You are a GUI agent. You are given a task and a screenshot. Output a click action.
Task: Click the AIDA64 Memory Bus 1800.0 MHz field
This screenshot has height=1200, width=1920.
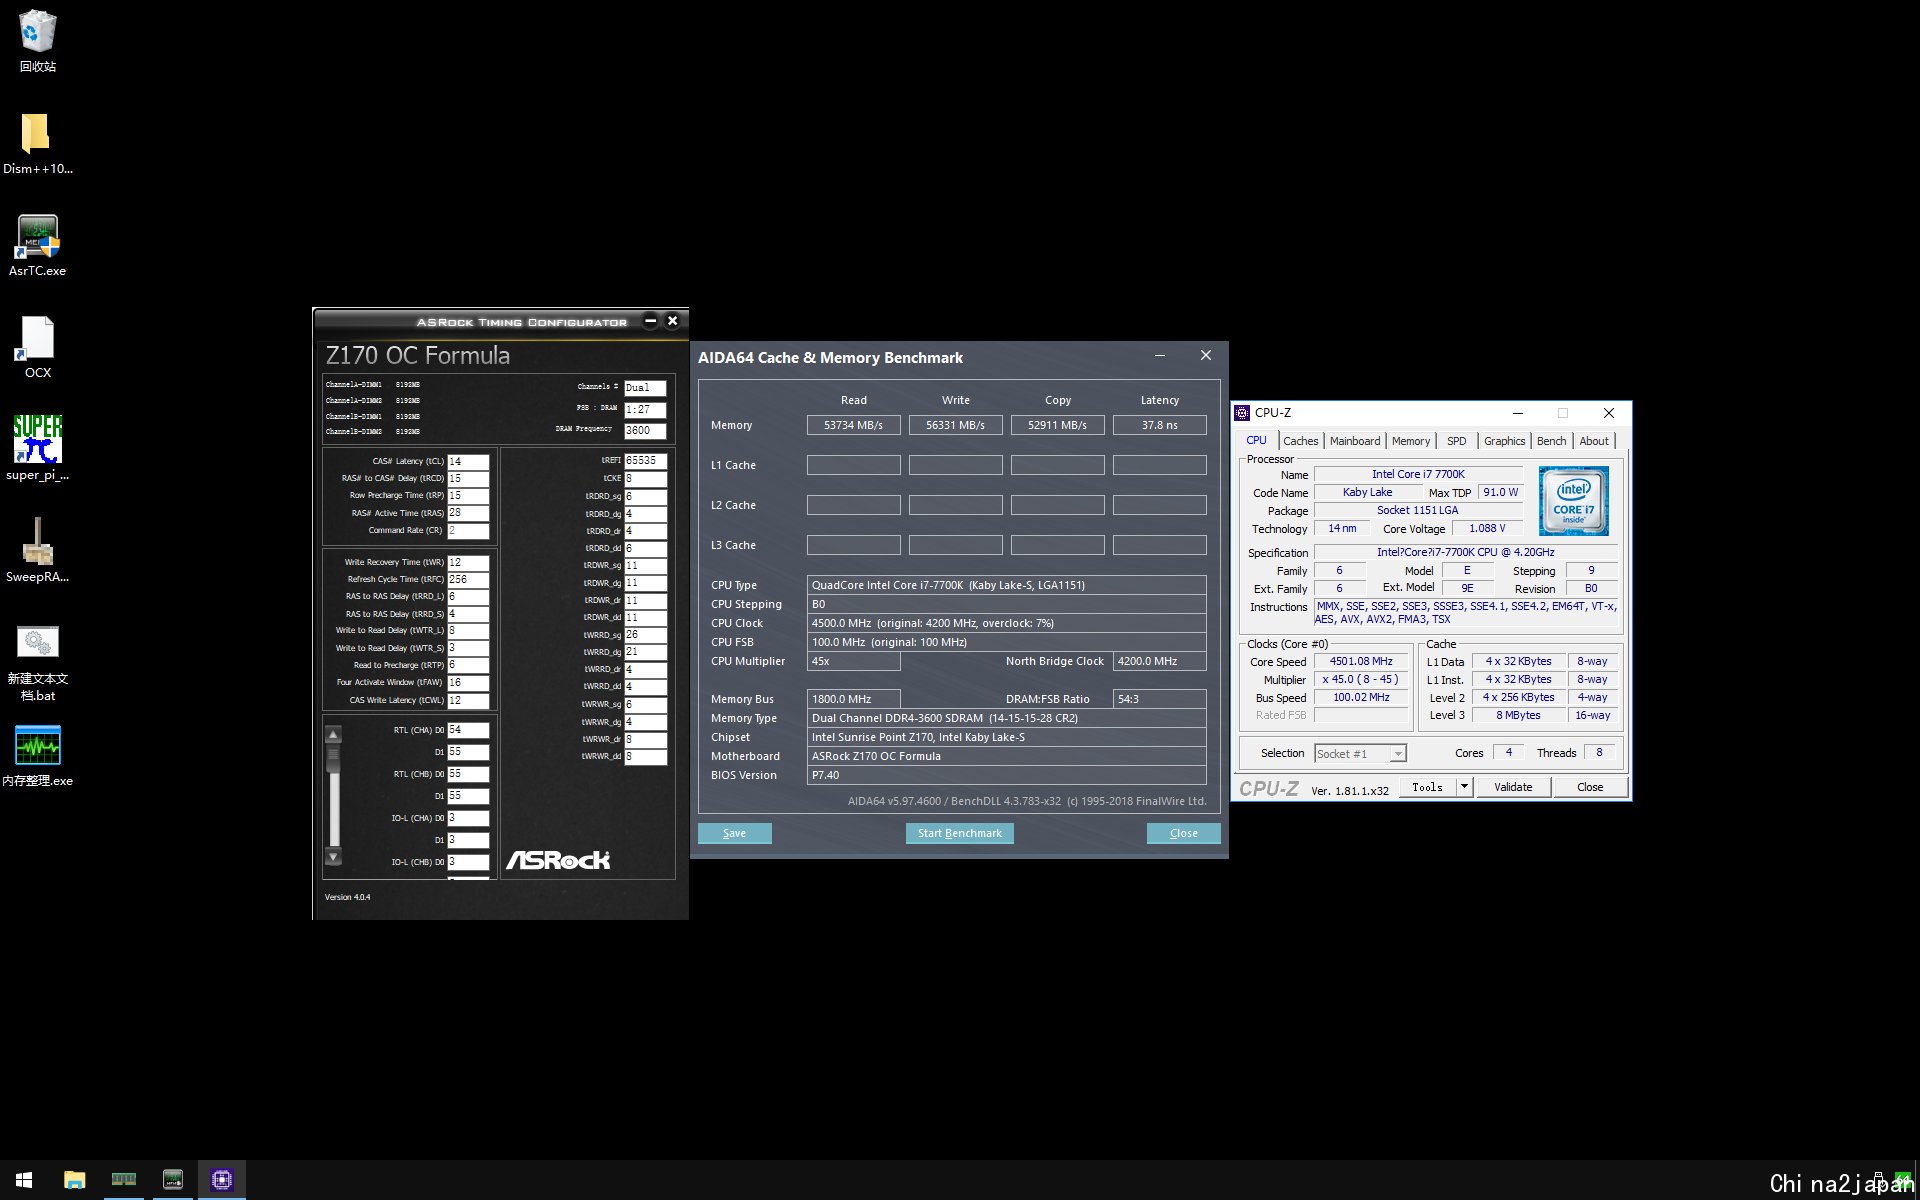pos(853,699)
